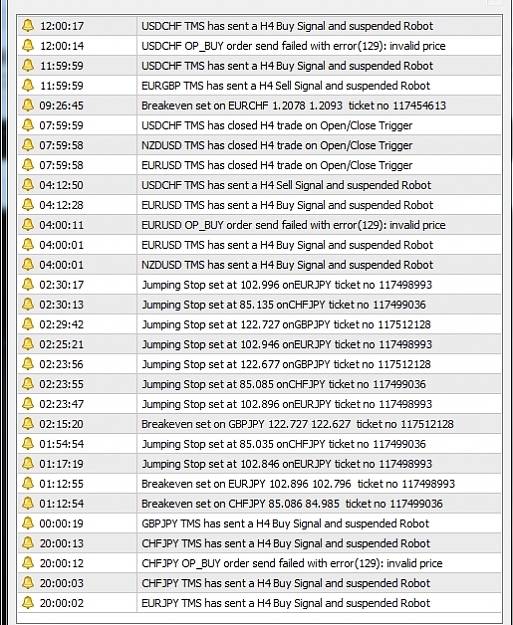This screenshot has width=513, height=625.
Task: Click the bell icon on the 02:30:17 row
Action: click(x=28, y=285)
